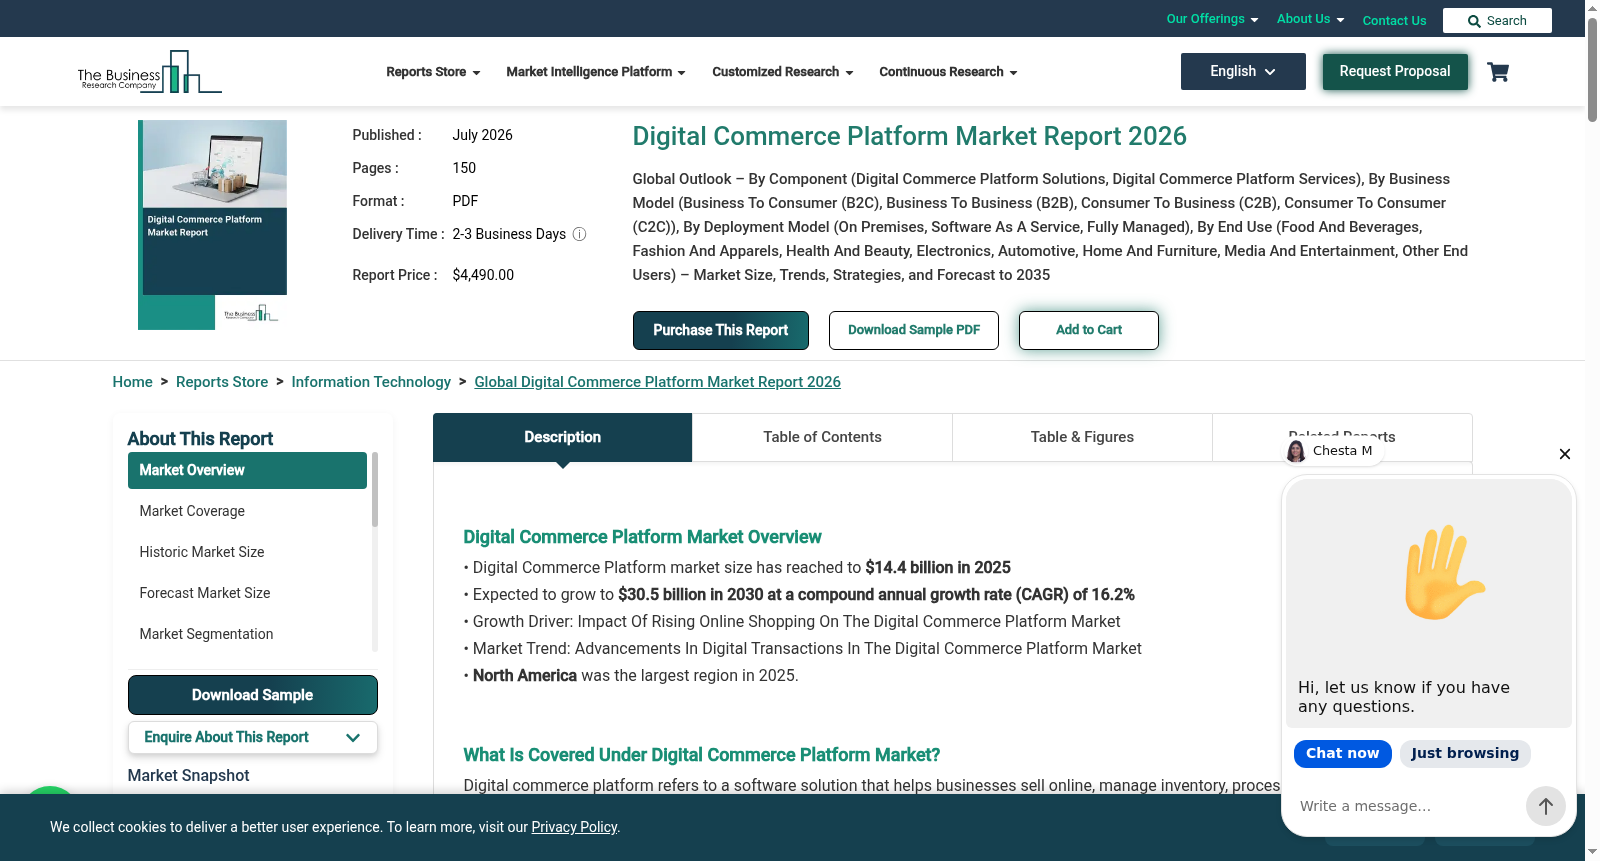
Task: Open the Reports Store breadcrumb link
Action: [222, 382]
